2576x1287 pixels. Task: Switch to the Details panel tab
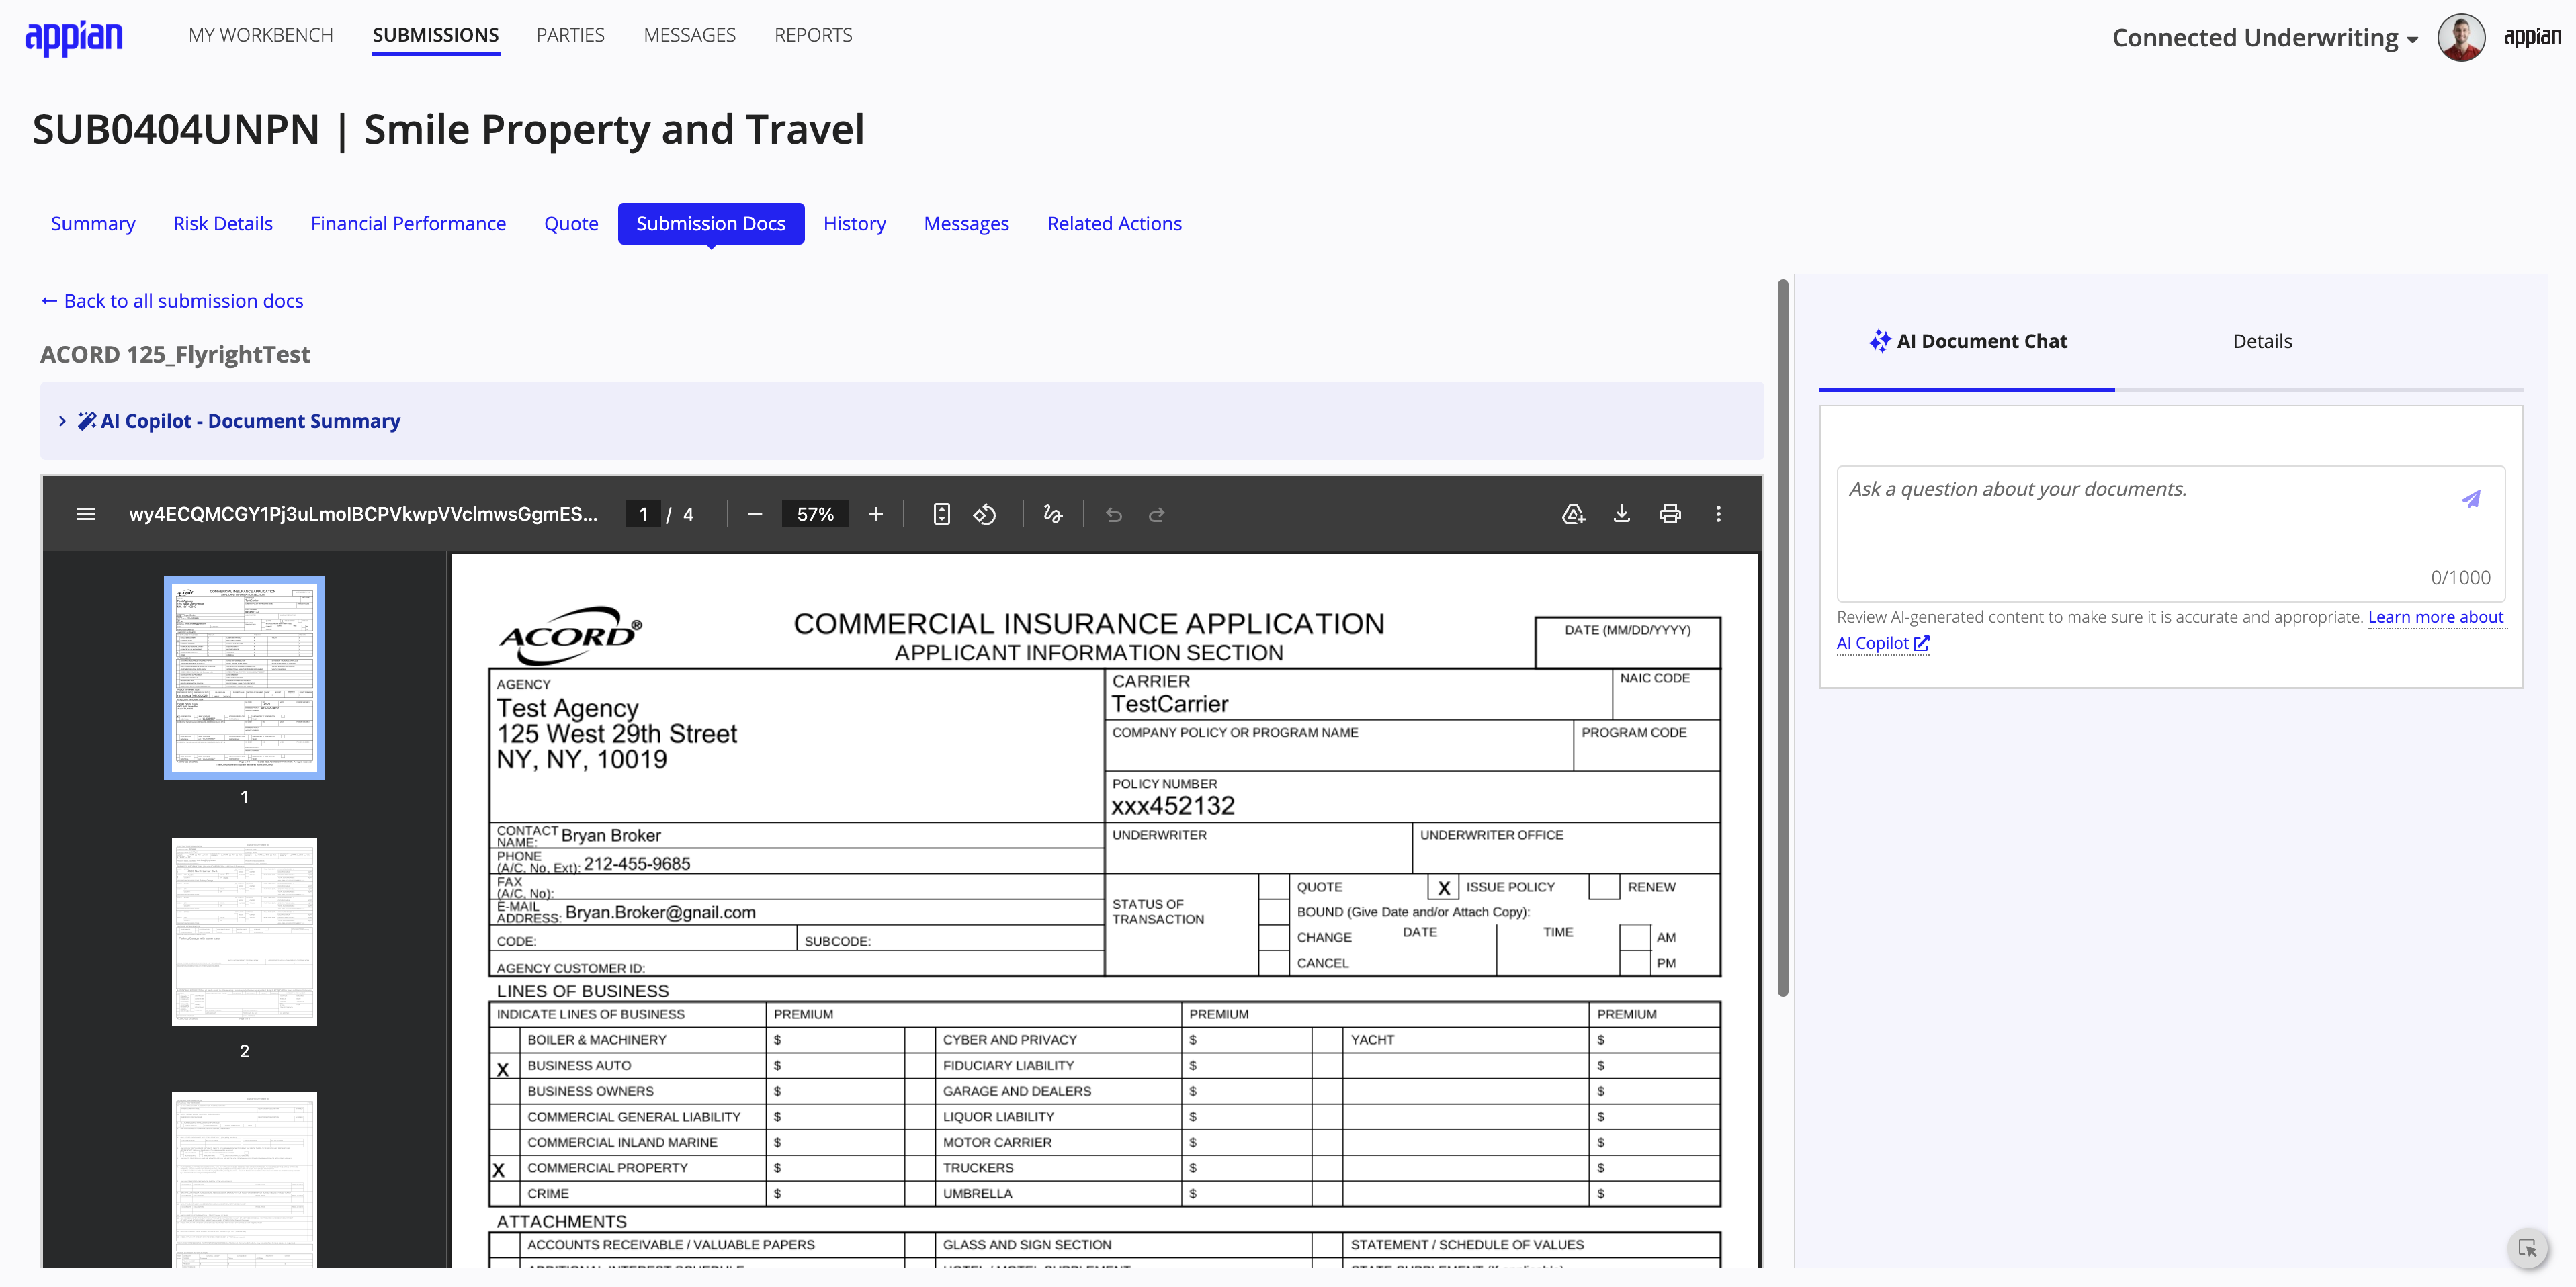tap(2262, 341)
